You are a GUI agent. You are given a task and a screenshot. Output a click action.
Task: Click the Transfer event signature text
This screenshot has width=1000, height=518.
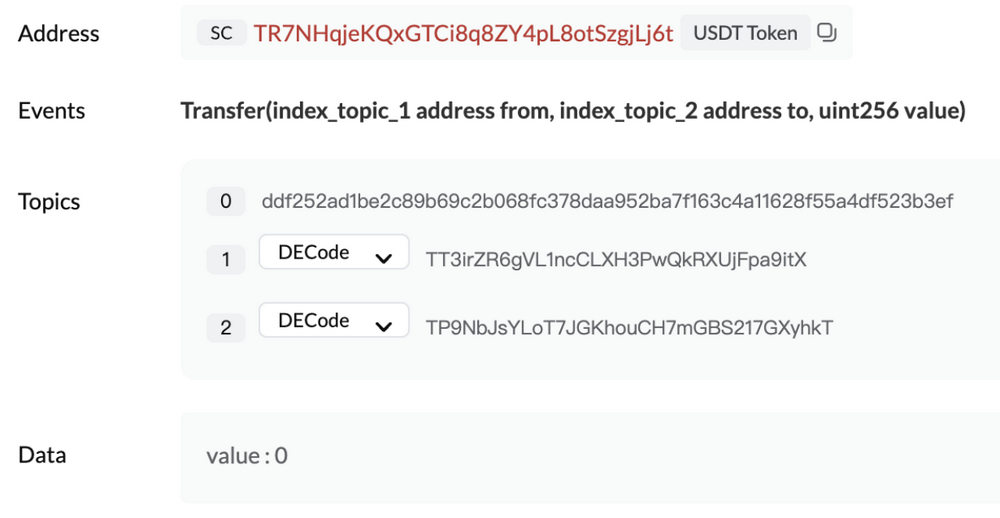572,111
